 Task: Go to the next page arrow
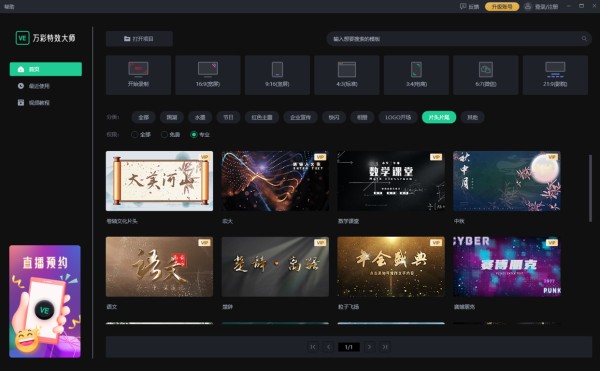click(x=369, y=347)
